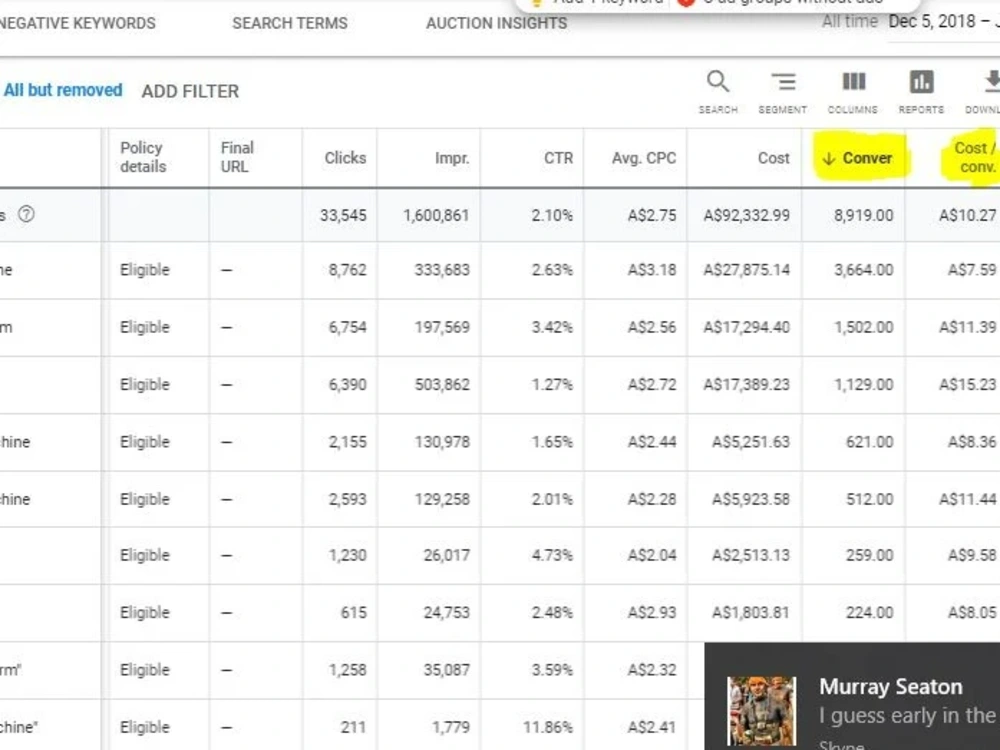Screen dimensions: 1000x750
Task: Sort by the CTR column header
Action: coord(558,158)
